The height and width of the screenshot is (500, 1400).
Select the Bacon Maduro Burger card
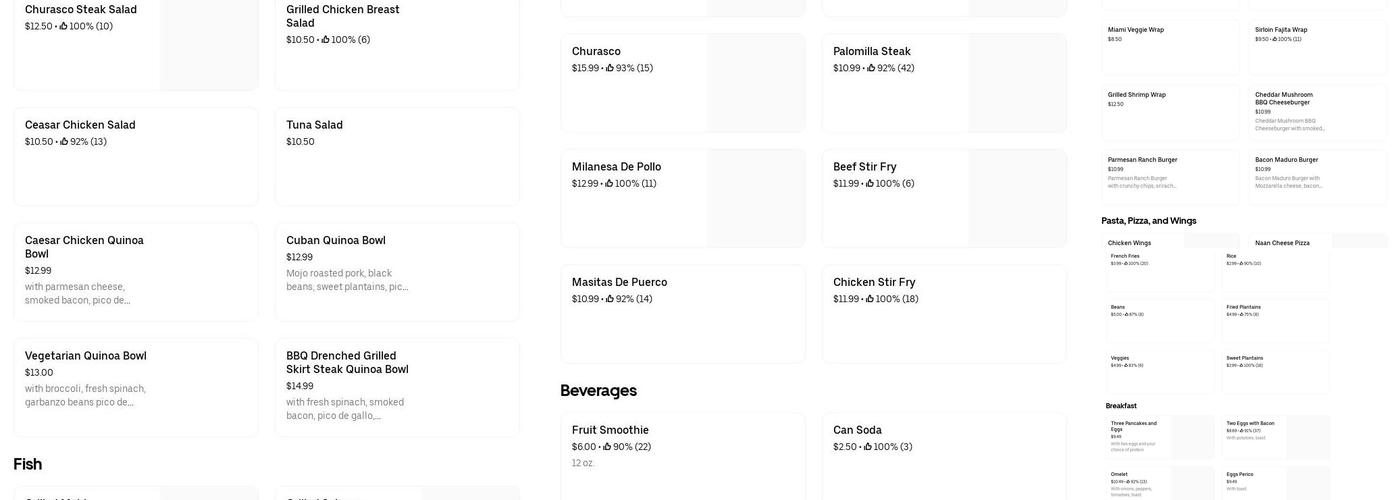[x=1317, y=177]
